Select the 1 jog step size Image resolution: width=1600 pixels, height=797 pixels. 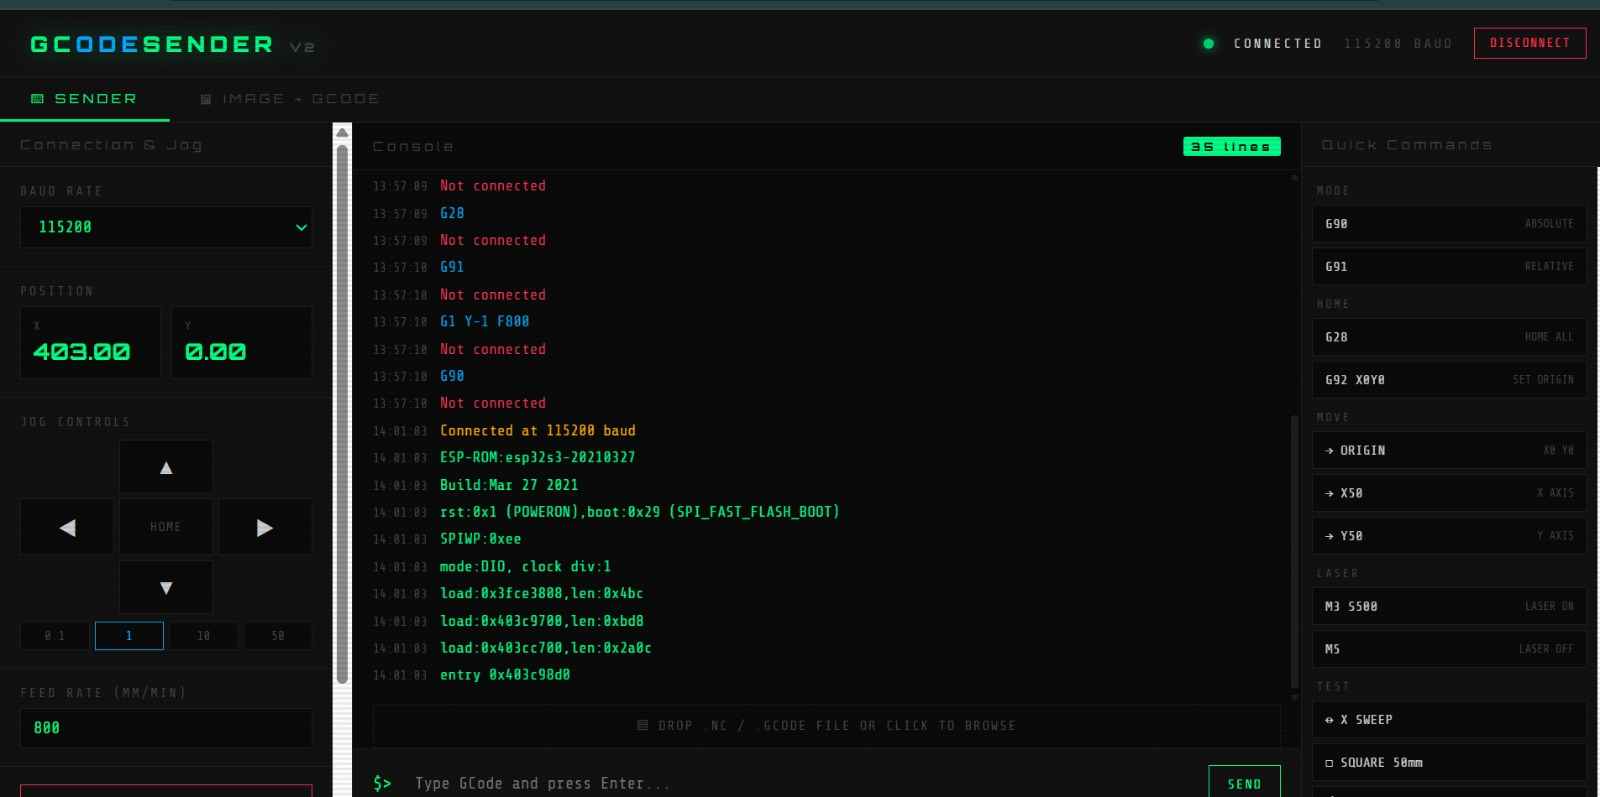pos(129,636)
